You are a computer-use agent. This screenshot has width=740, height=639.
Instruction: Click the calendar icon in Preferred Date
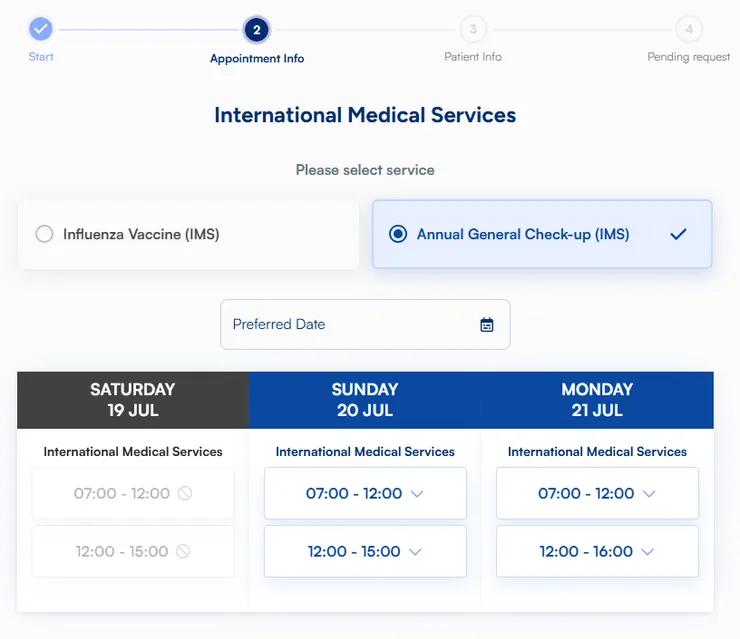(x=487, y=324)
